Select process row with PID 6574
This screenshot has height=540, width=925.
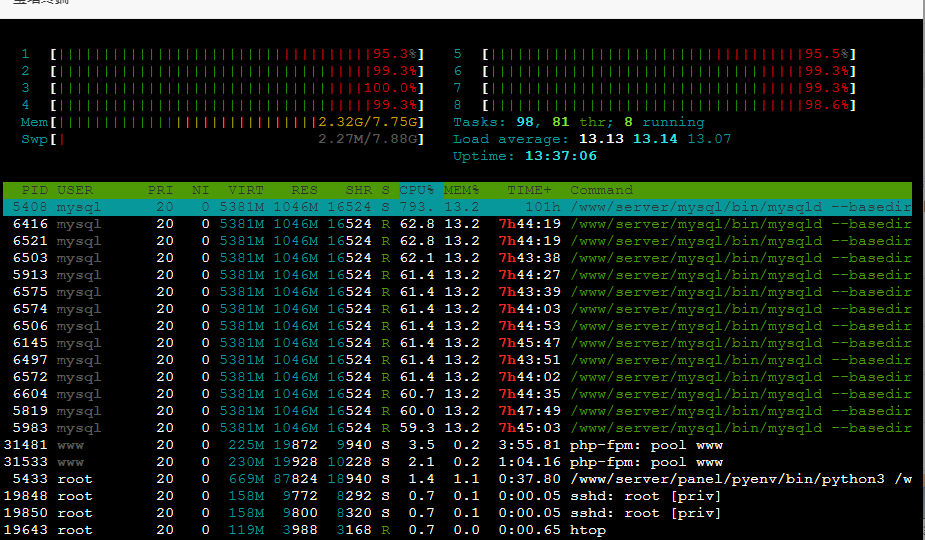point(457,309)
